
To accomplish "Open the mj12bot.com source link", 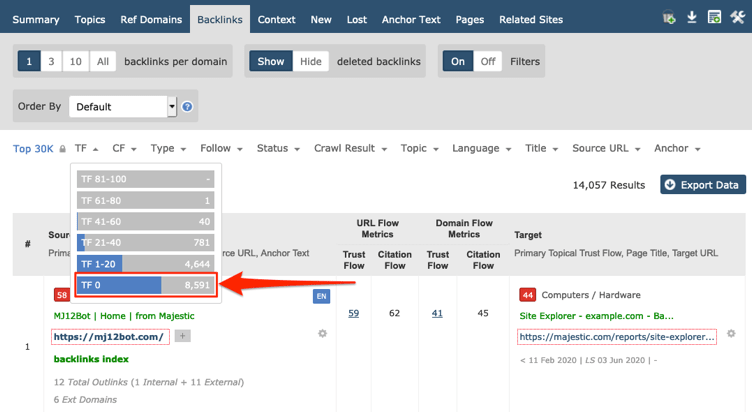I will coord(109,337).
